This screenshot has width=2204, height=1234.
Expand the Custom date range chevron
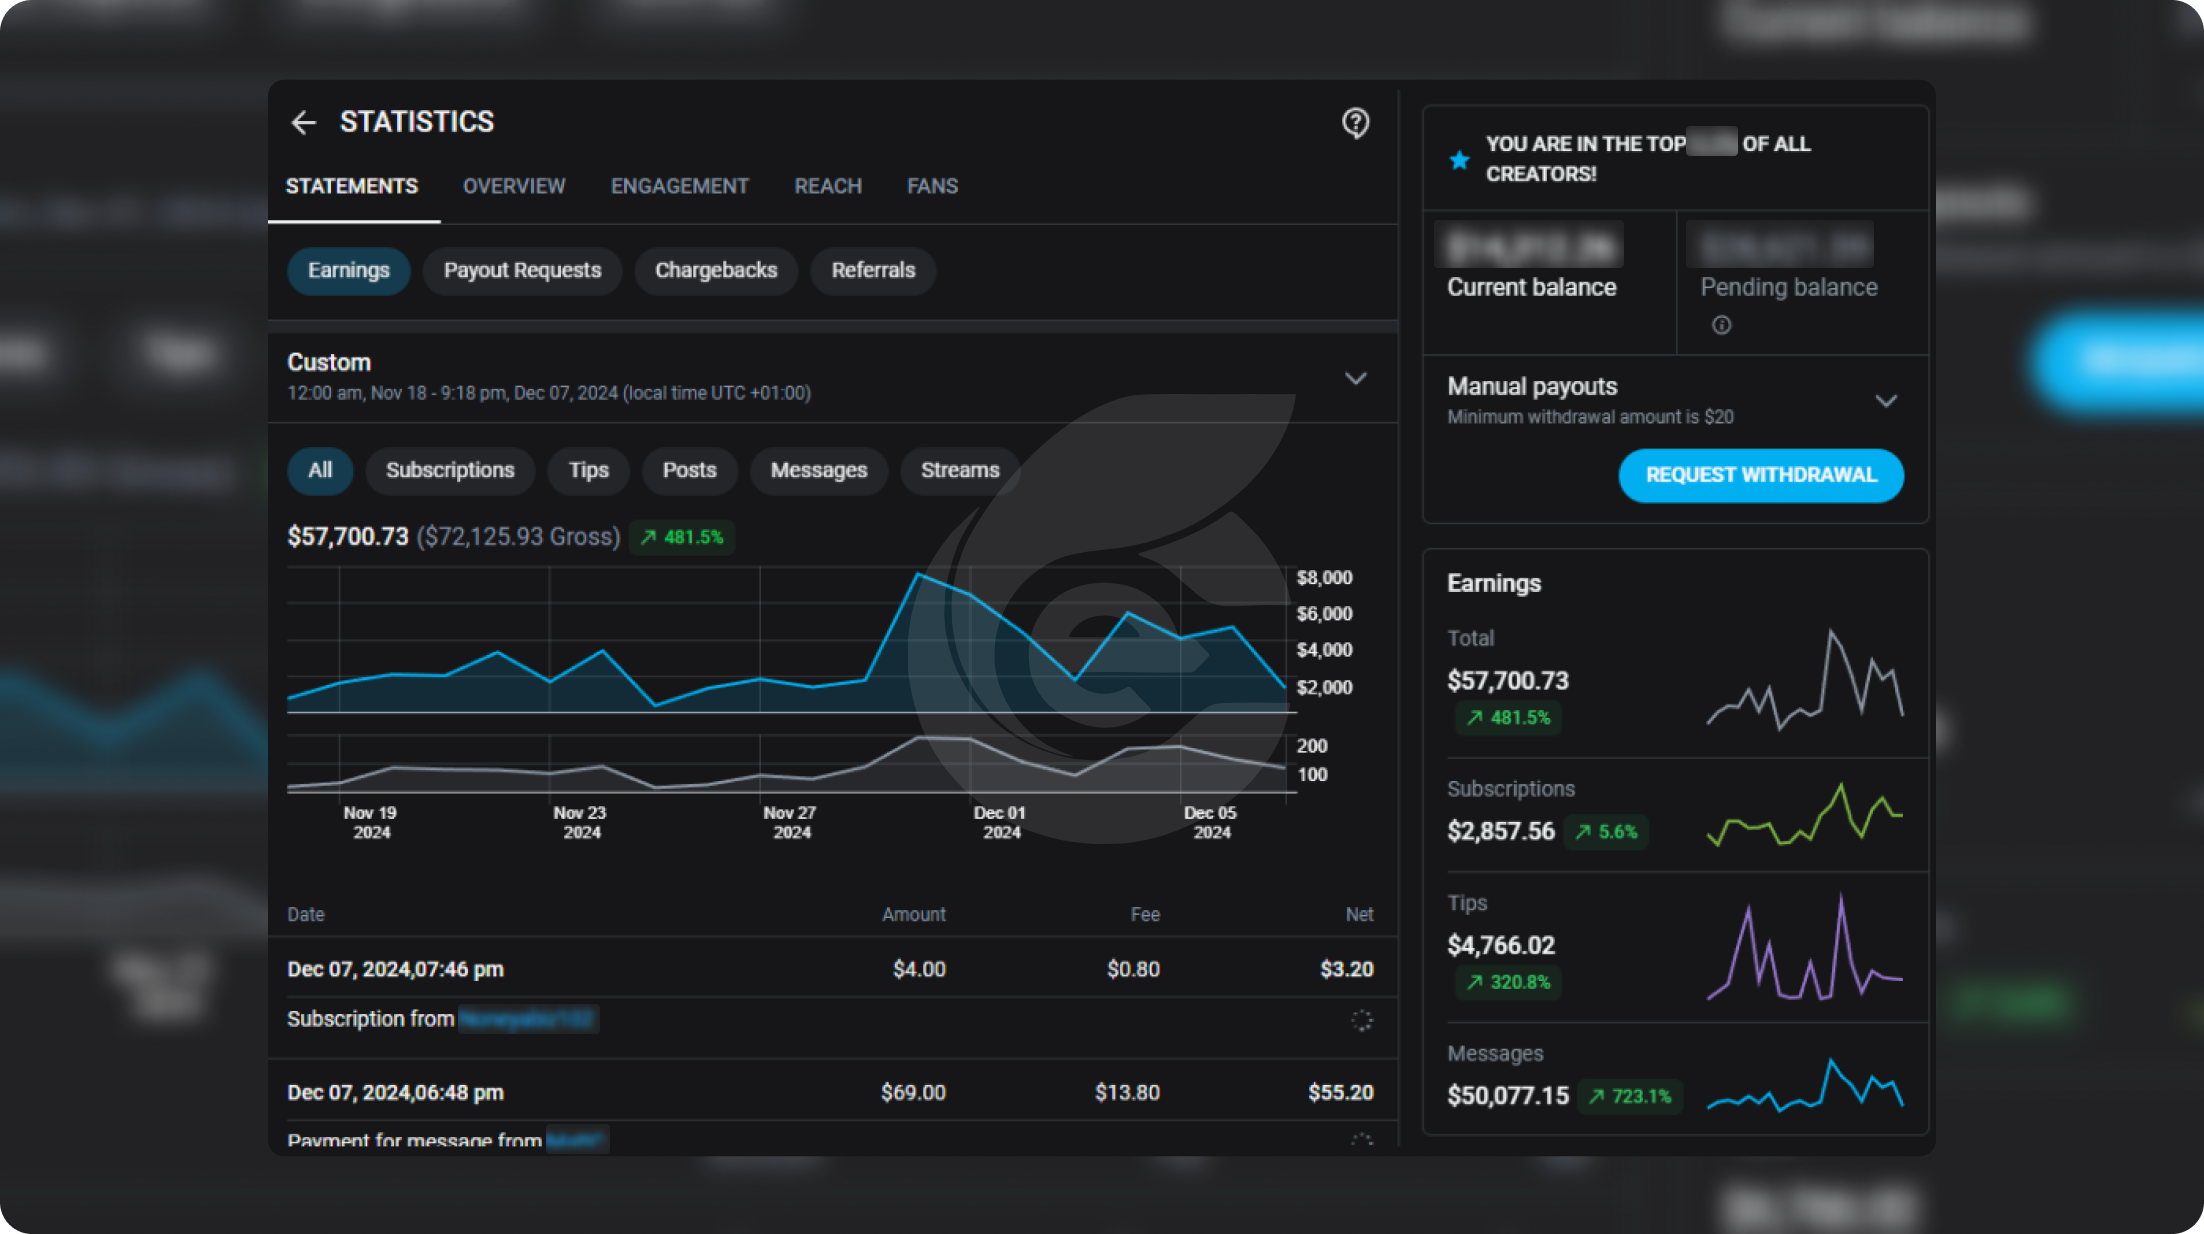coord(1356,378)
